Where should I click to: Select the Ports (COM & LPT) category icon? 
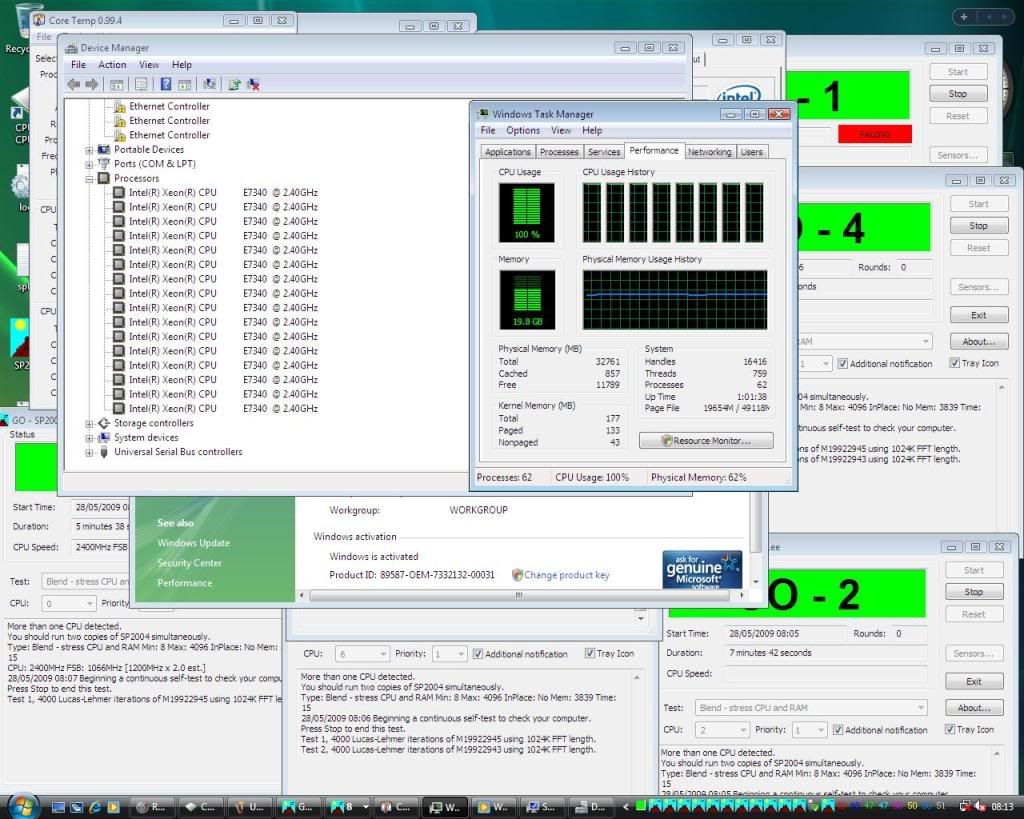(x=104, y=164)
